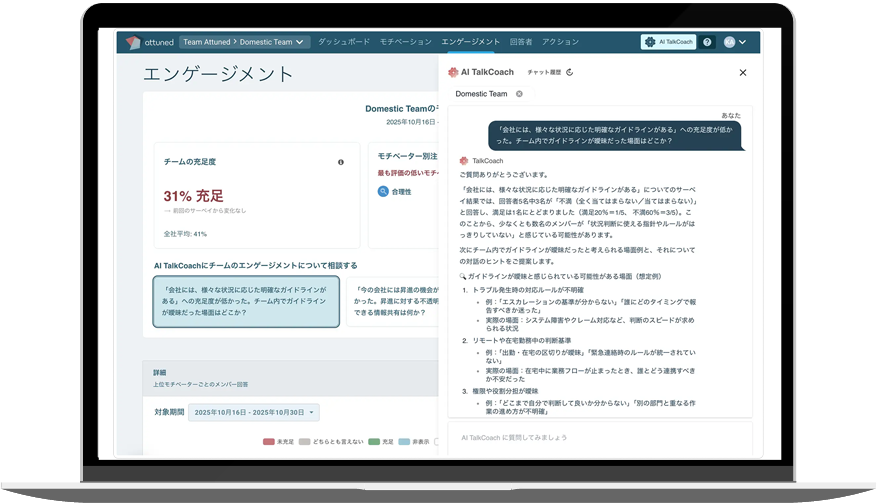Viewport: 877px width, 503px height.
Task: Select the エンゲージメント tab
Action: [x=470, y=42]
